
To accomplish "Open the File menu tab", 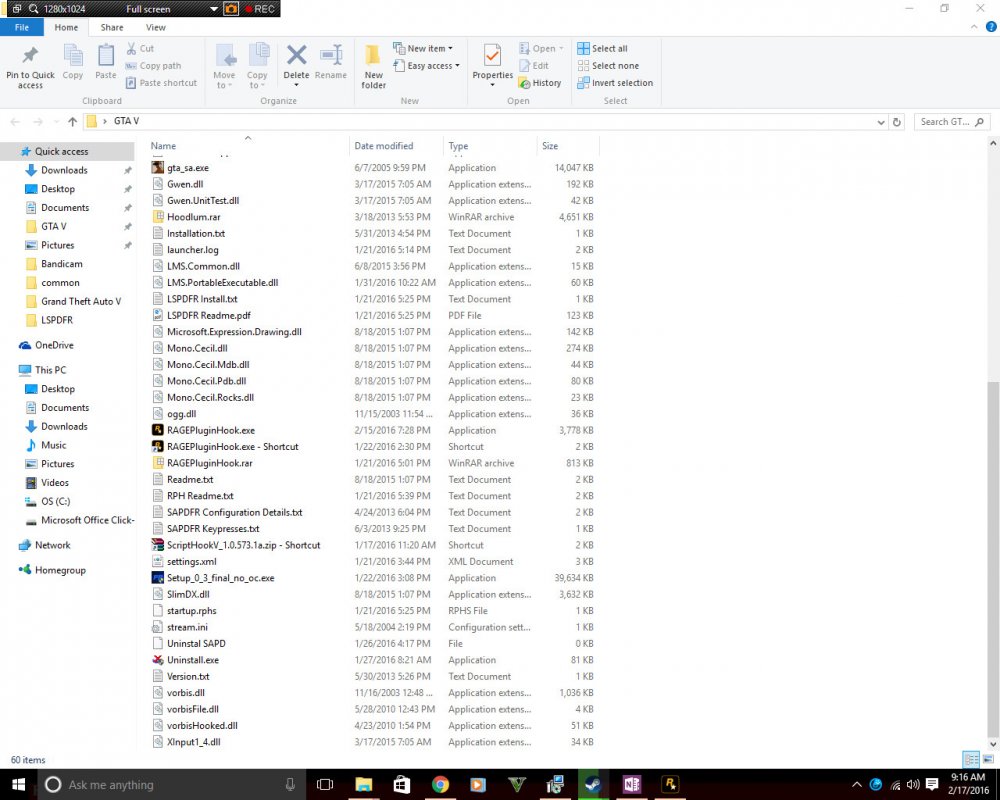I will coord(22,27).
